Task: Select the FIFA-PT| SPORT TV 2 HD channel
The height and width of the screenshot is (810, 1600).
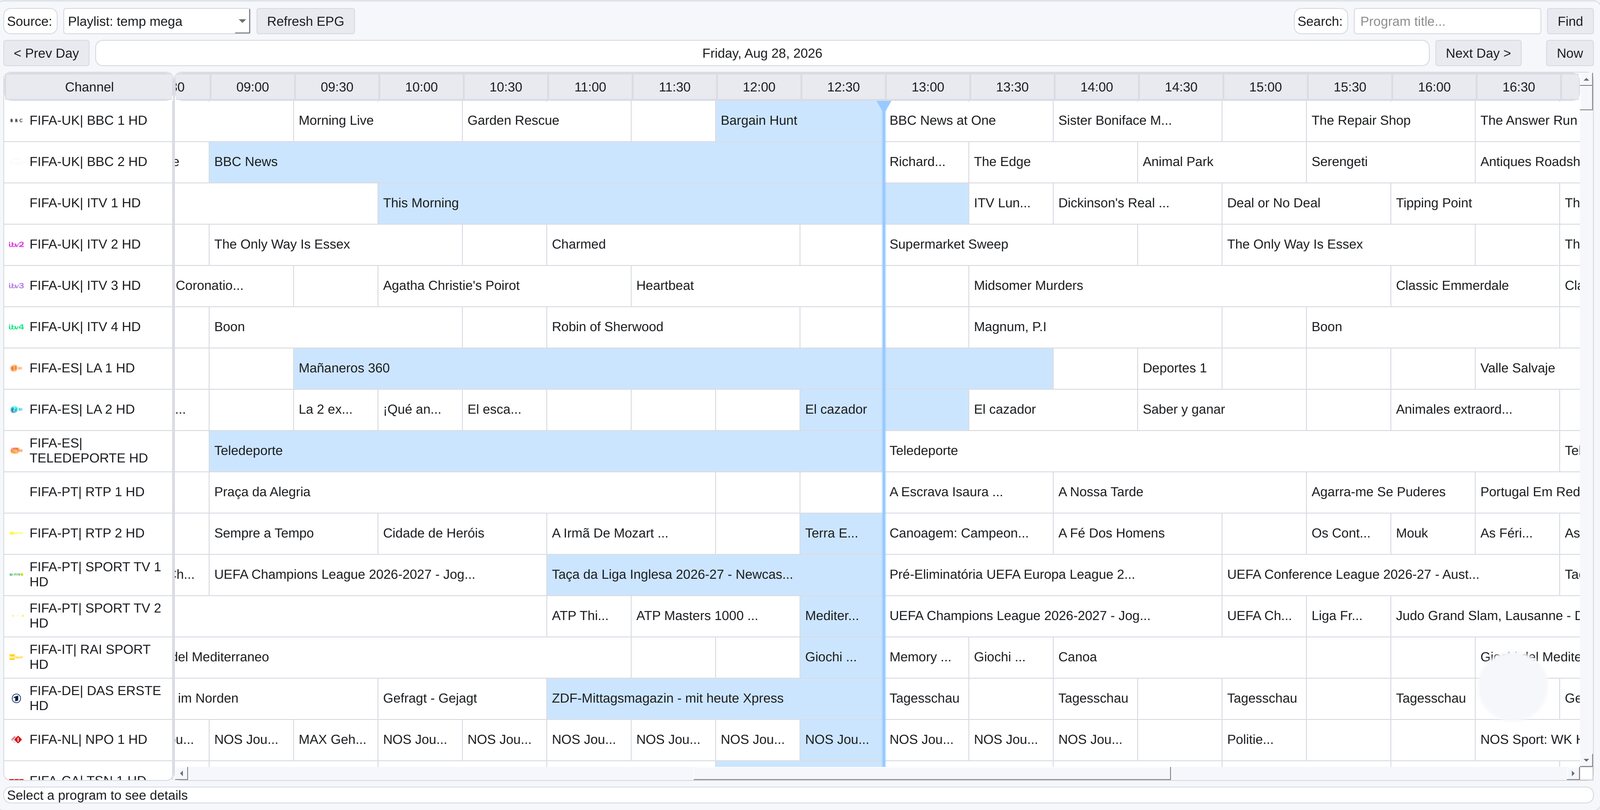Action: [x=89, y=616]
